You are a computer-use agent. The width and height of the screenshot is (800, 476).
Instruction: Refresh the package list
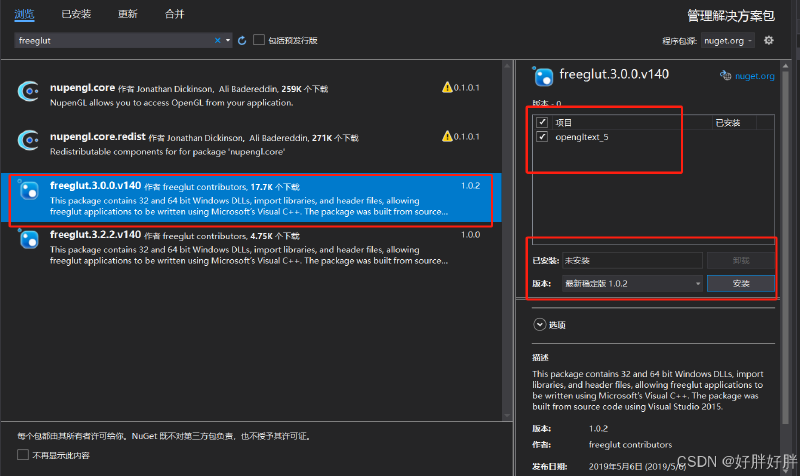(242, 40)
